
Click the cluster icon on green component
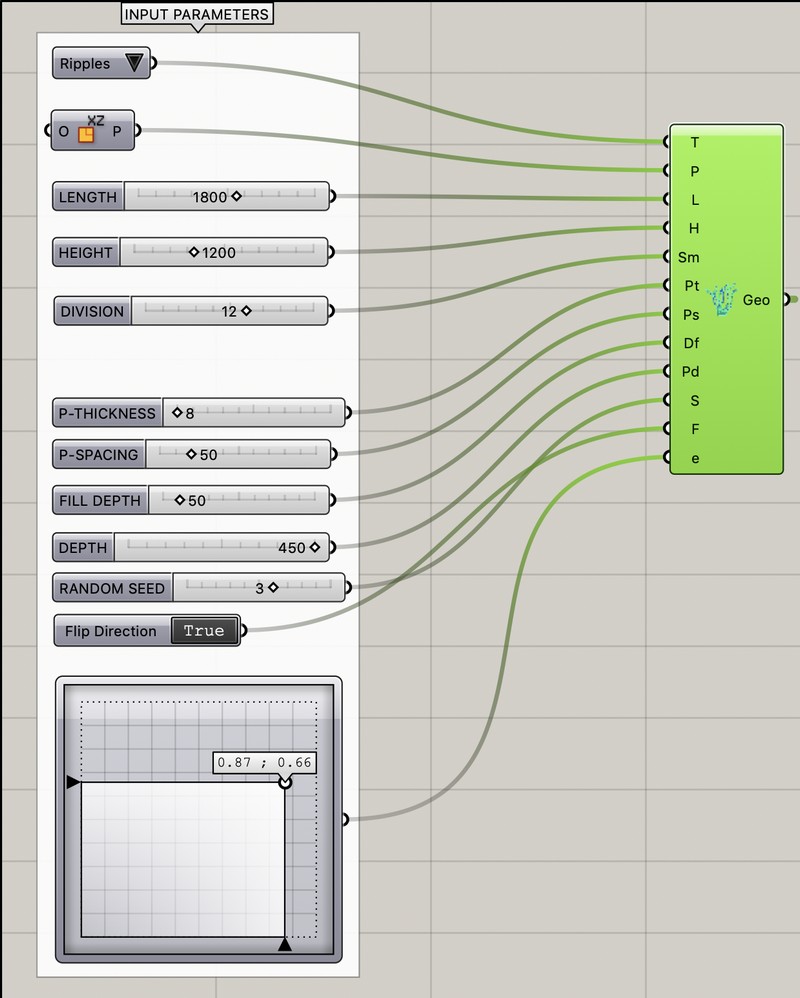[x=720, y=300]
